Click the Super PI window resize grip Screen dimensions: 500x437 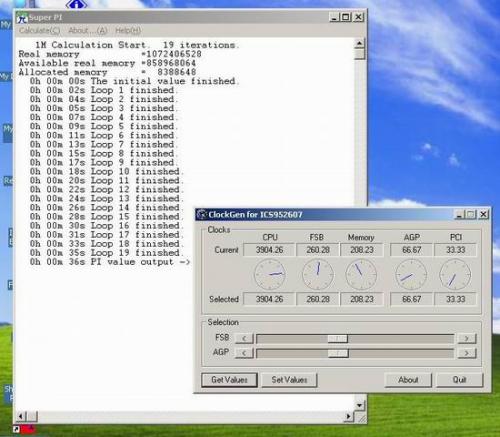click(361, 417)
